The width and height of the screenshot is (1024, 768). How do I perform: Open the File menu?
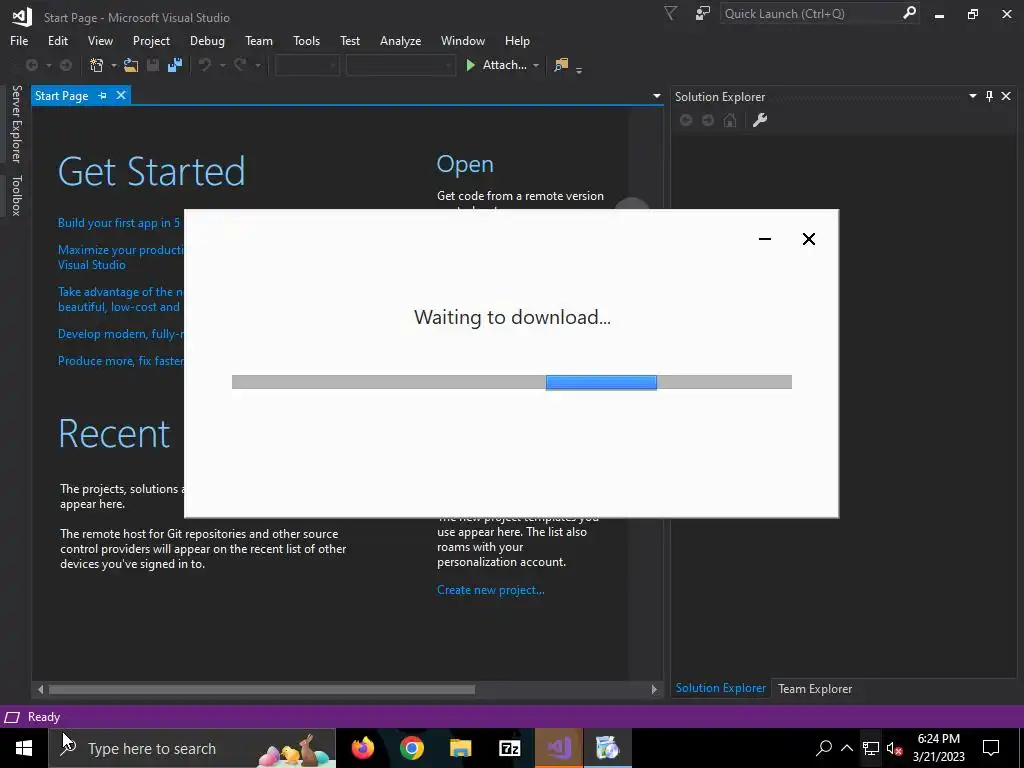(19, 40)
